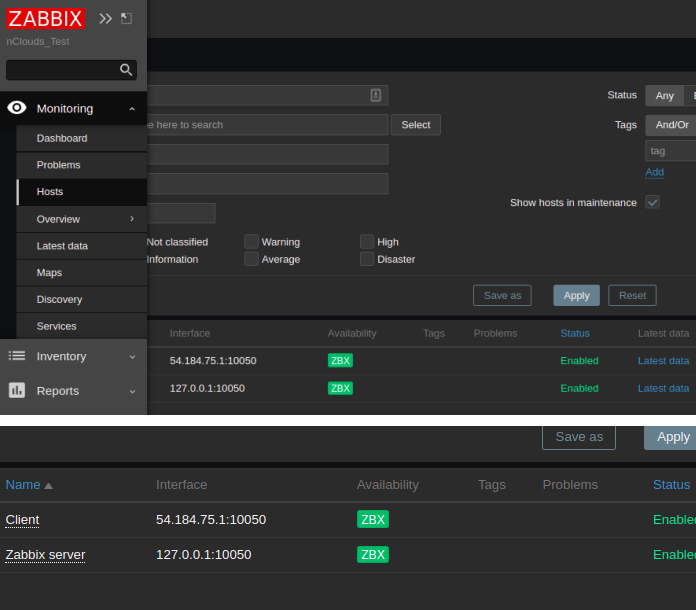Click the zoomed Save as button
Image resolution: width=696 pixels, height=610 pixels.
click(x=579, y=437)
